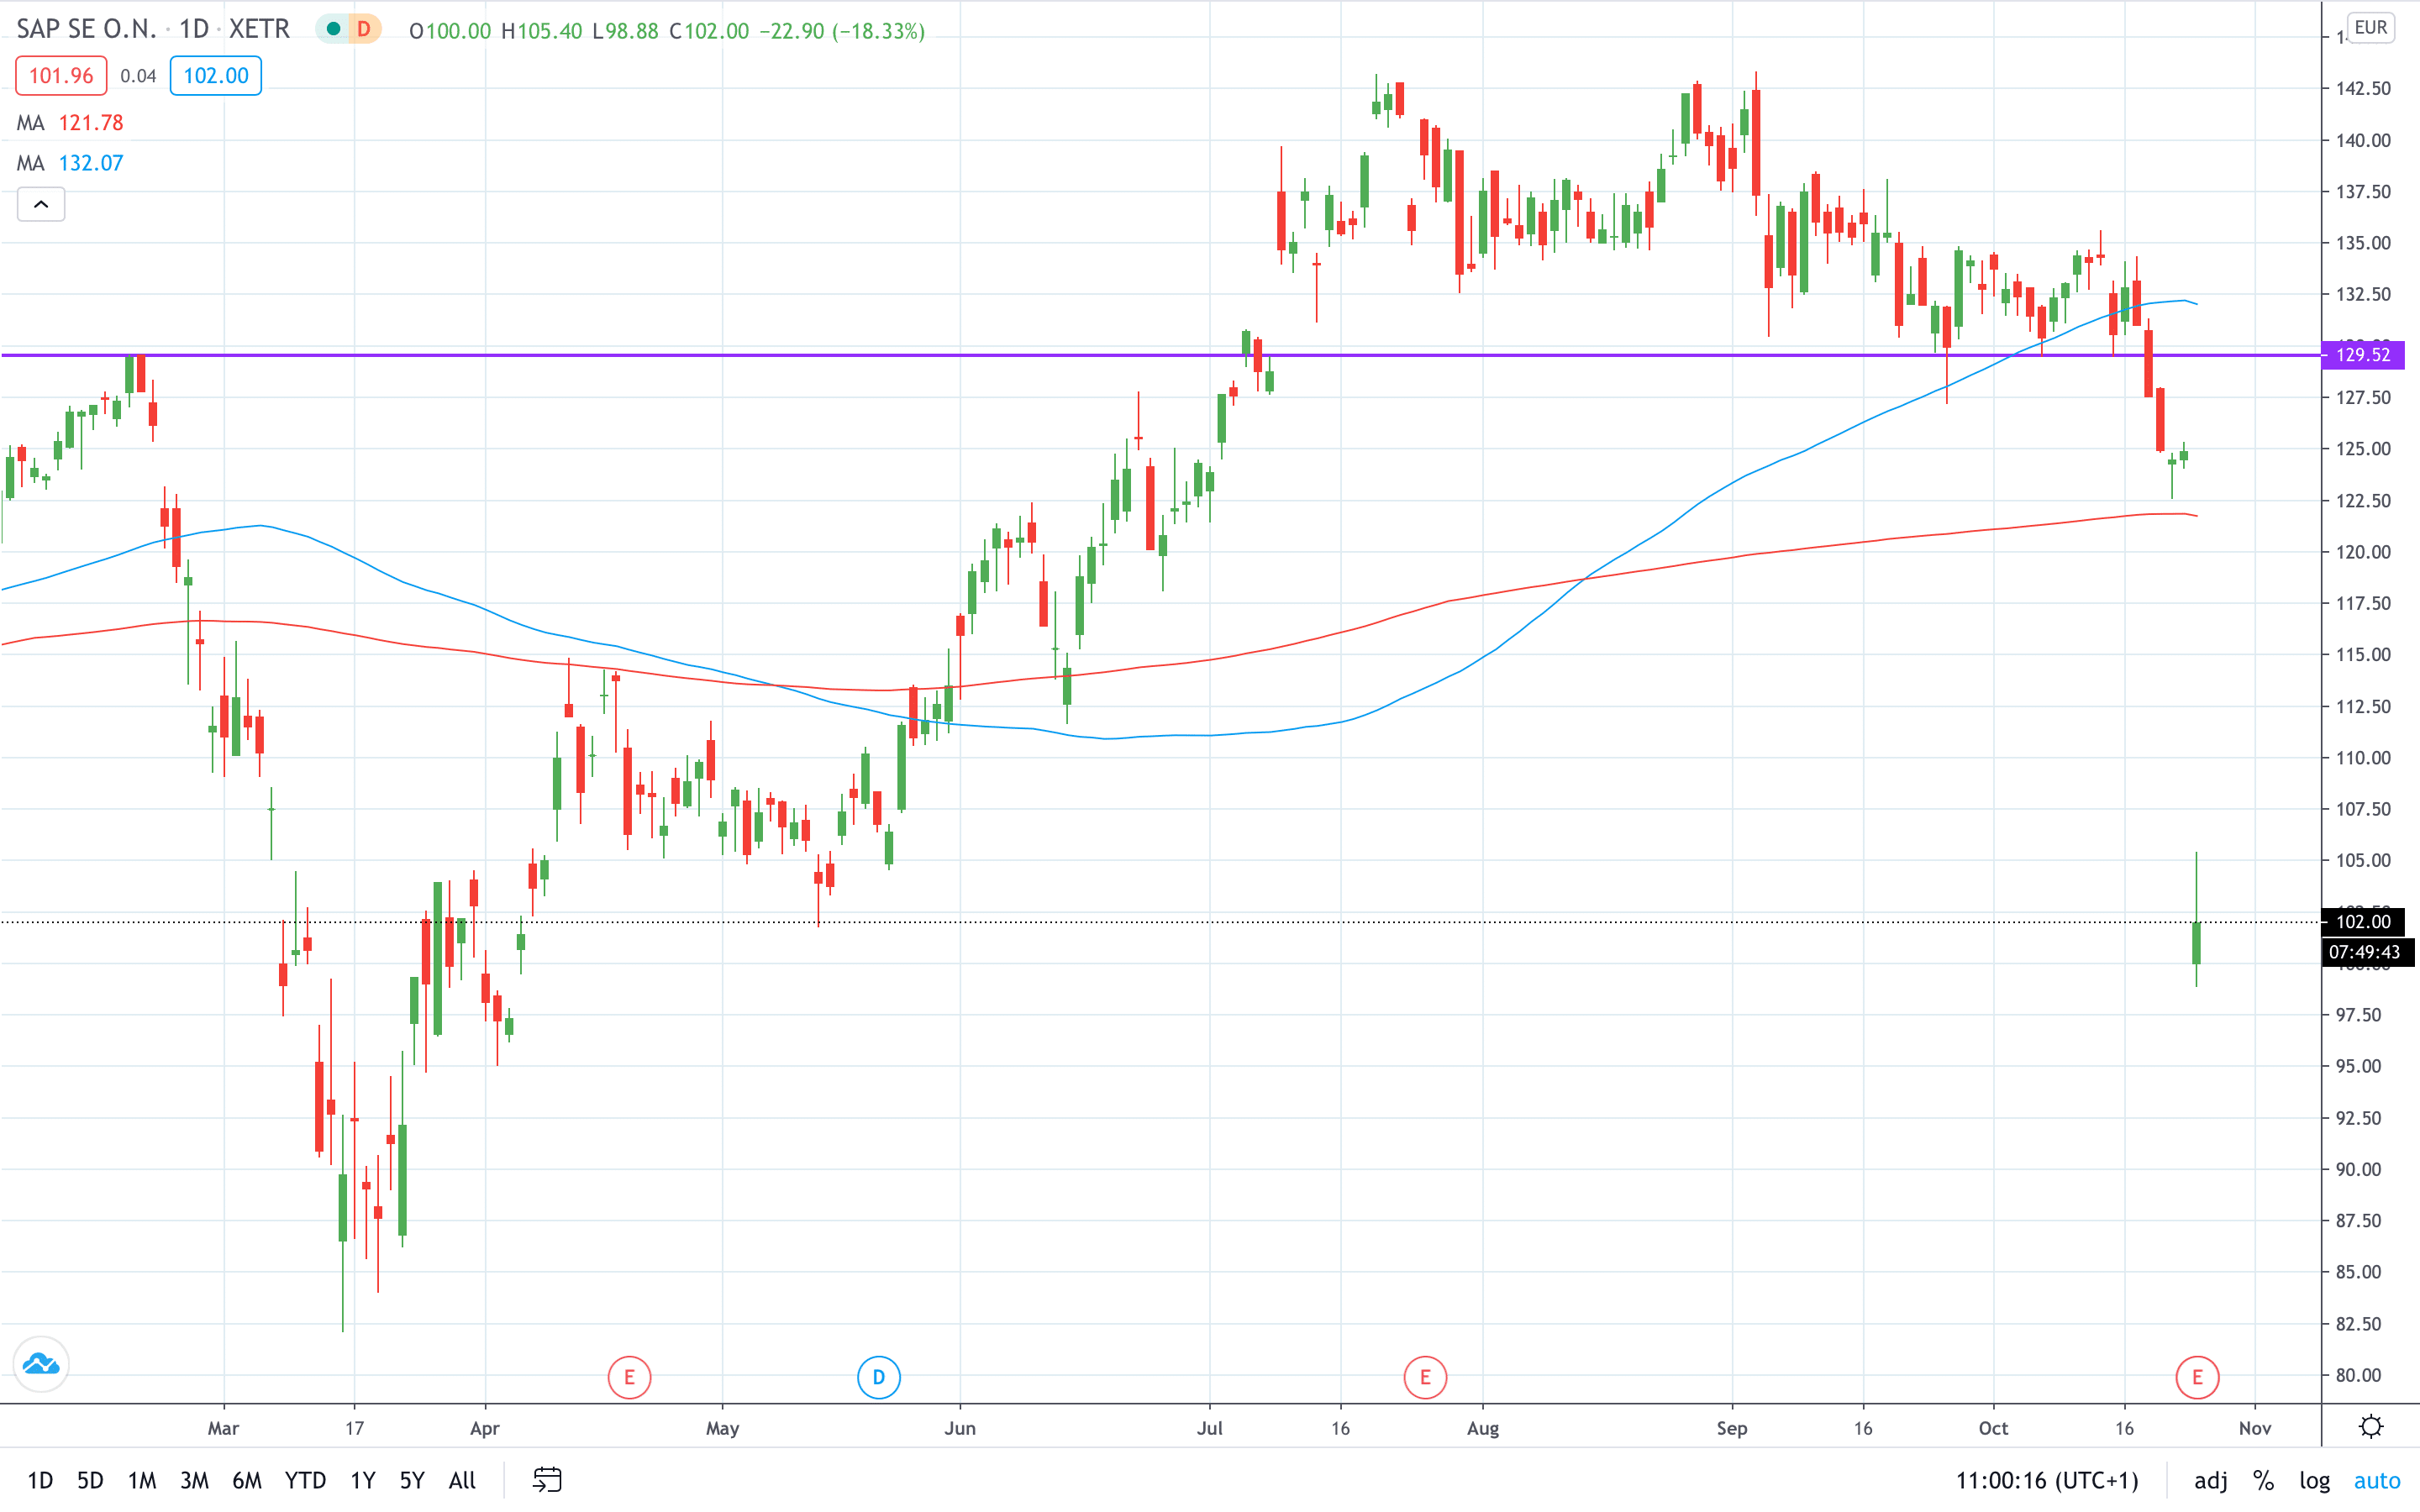Click the purple horizontal line at 129.52
Viewport: 2420px width, 1512px height.
(1160, 354)
